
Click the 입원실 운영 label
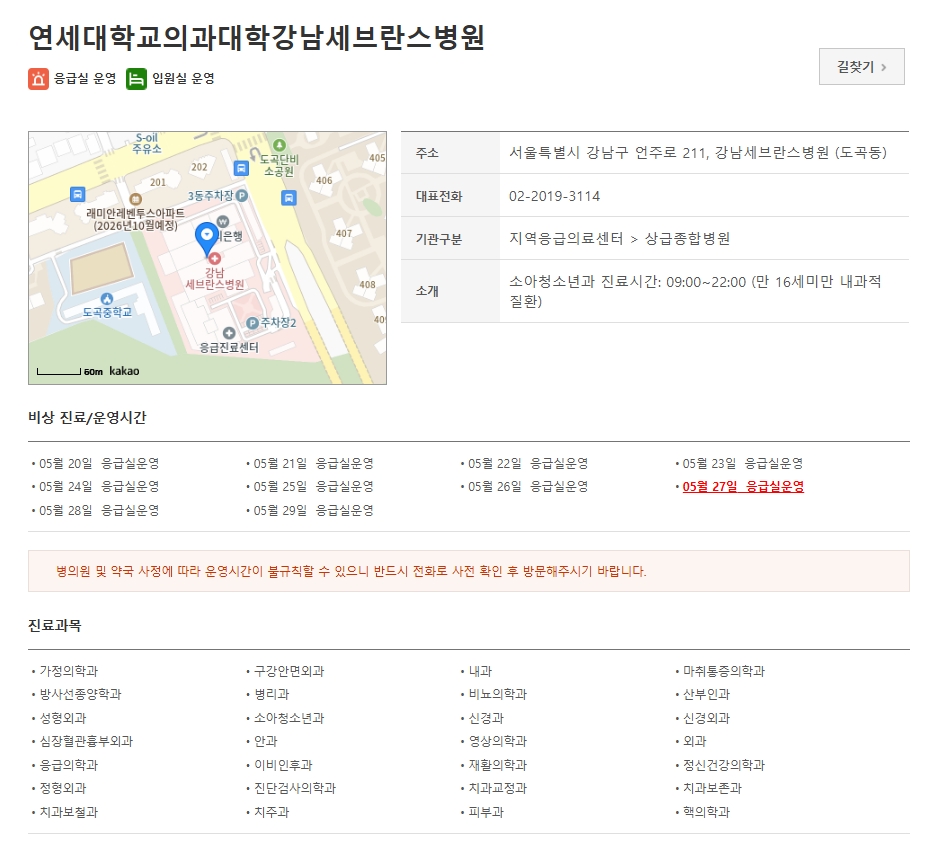[x=183, y=78]
